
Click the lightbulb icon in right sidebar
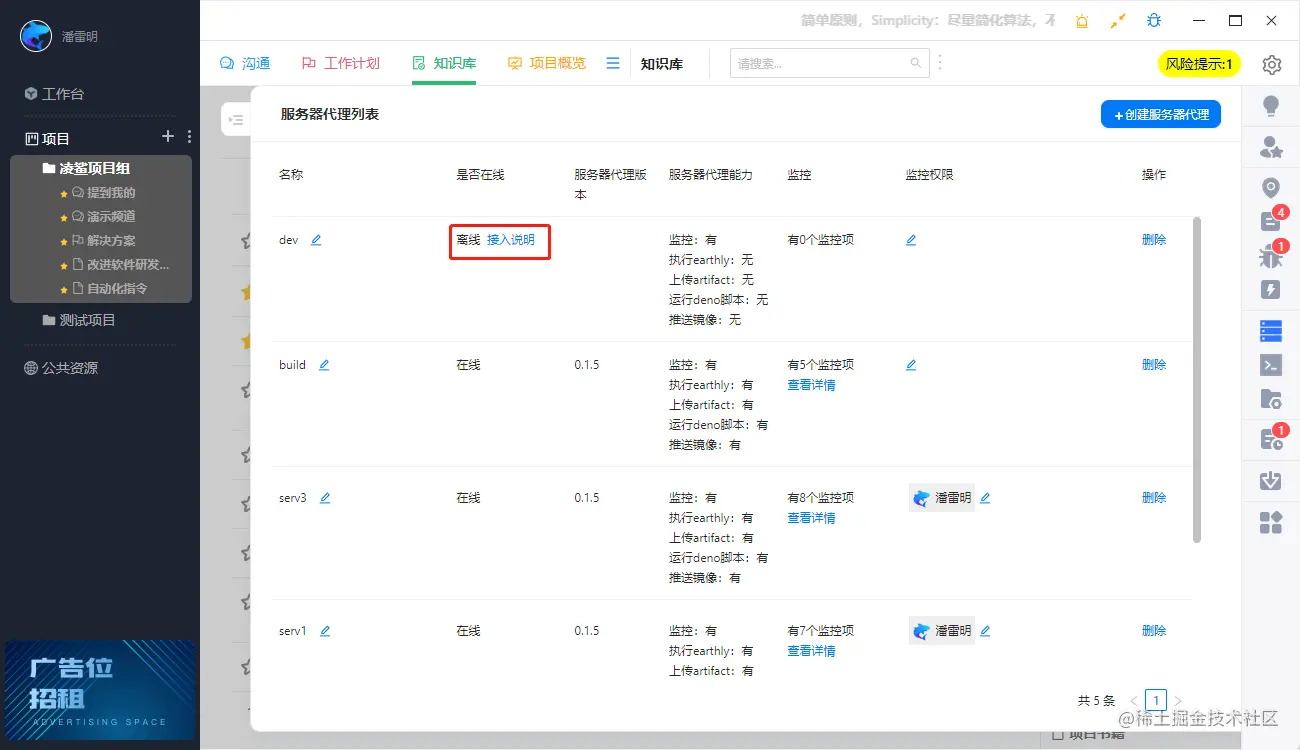(1271, 106)
